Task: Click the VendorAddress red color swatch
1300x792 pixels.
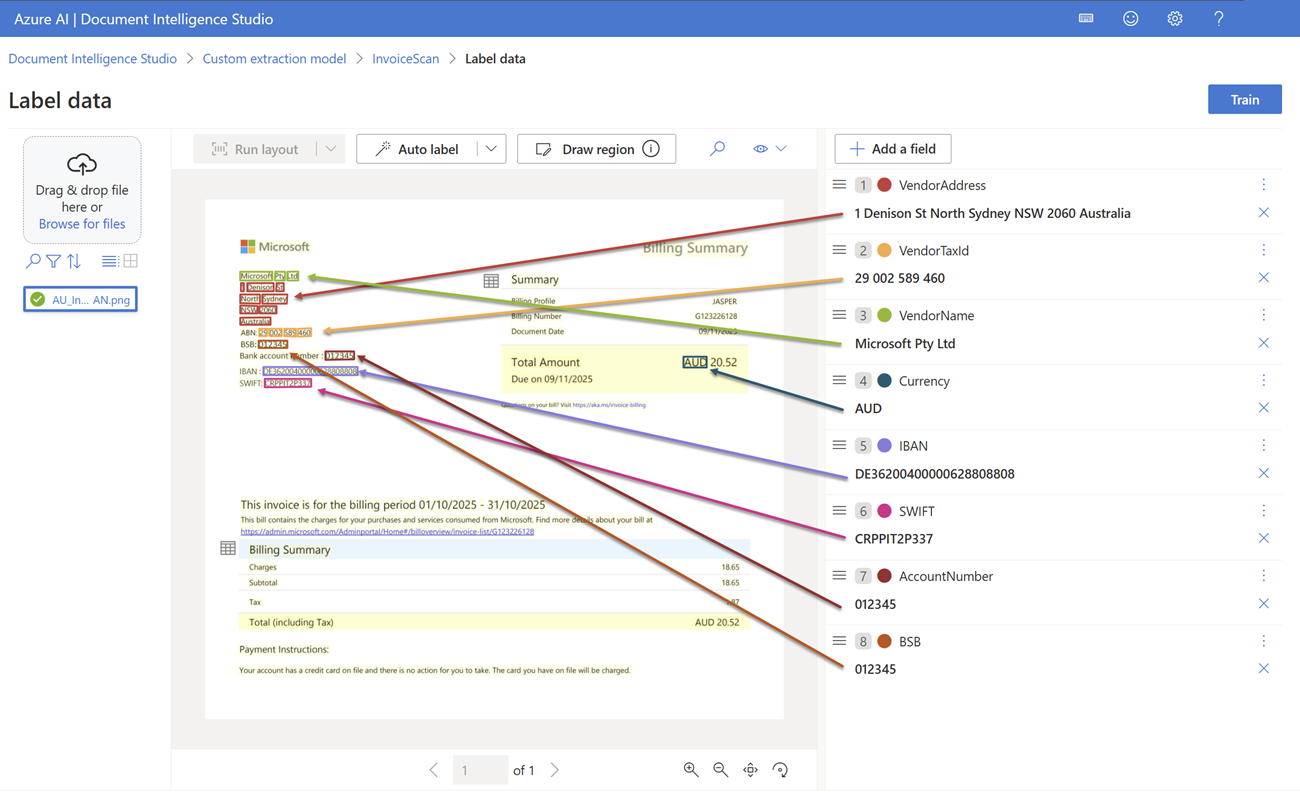Action: pos(884,185)
